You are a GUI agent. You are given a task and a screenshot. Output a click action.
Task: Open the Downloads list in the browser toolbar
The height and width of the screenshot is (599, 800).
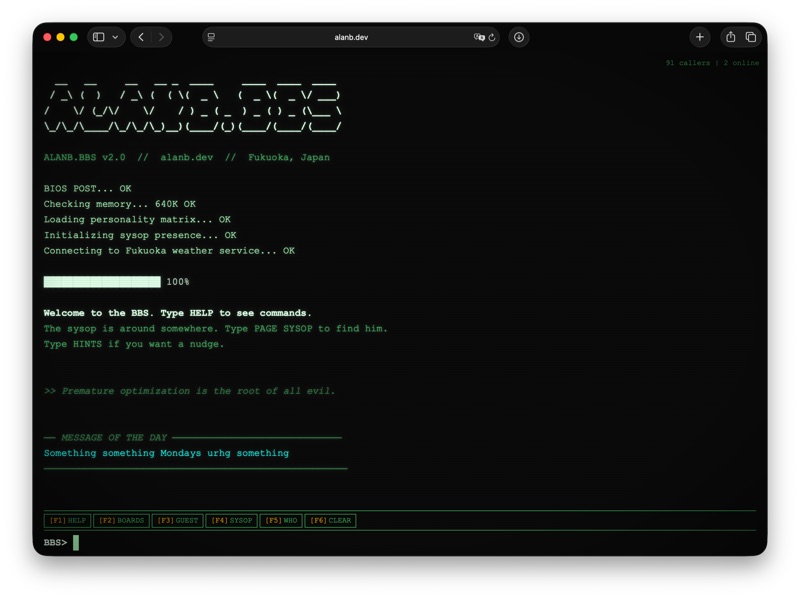click(519, 37)
